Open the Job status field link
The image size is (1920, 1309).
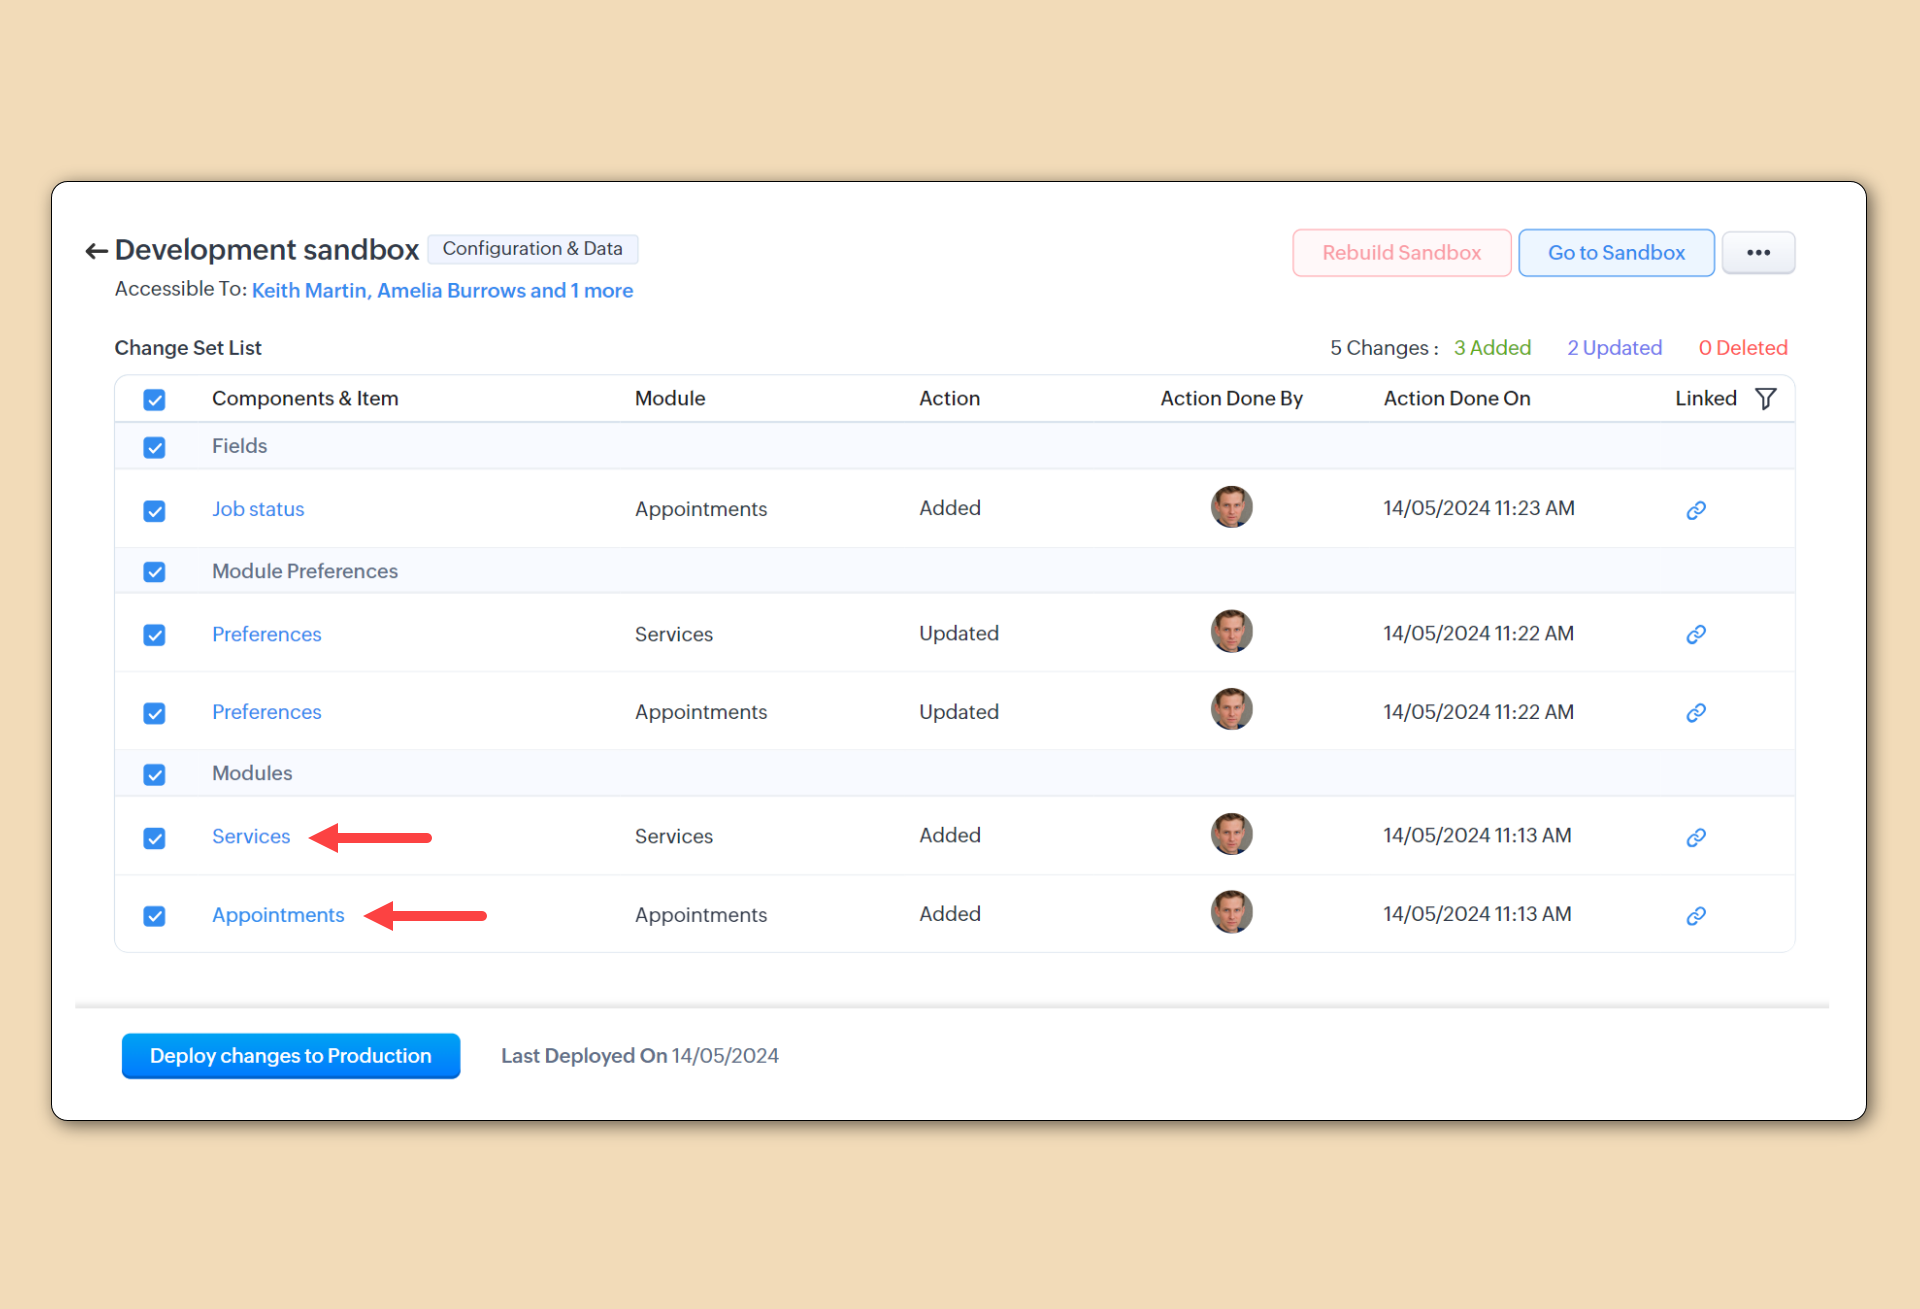point(258,510)
